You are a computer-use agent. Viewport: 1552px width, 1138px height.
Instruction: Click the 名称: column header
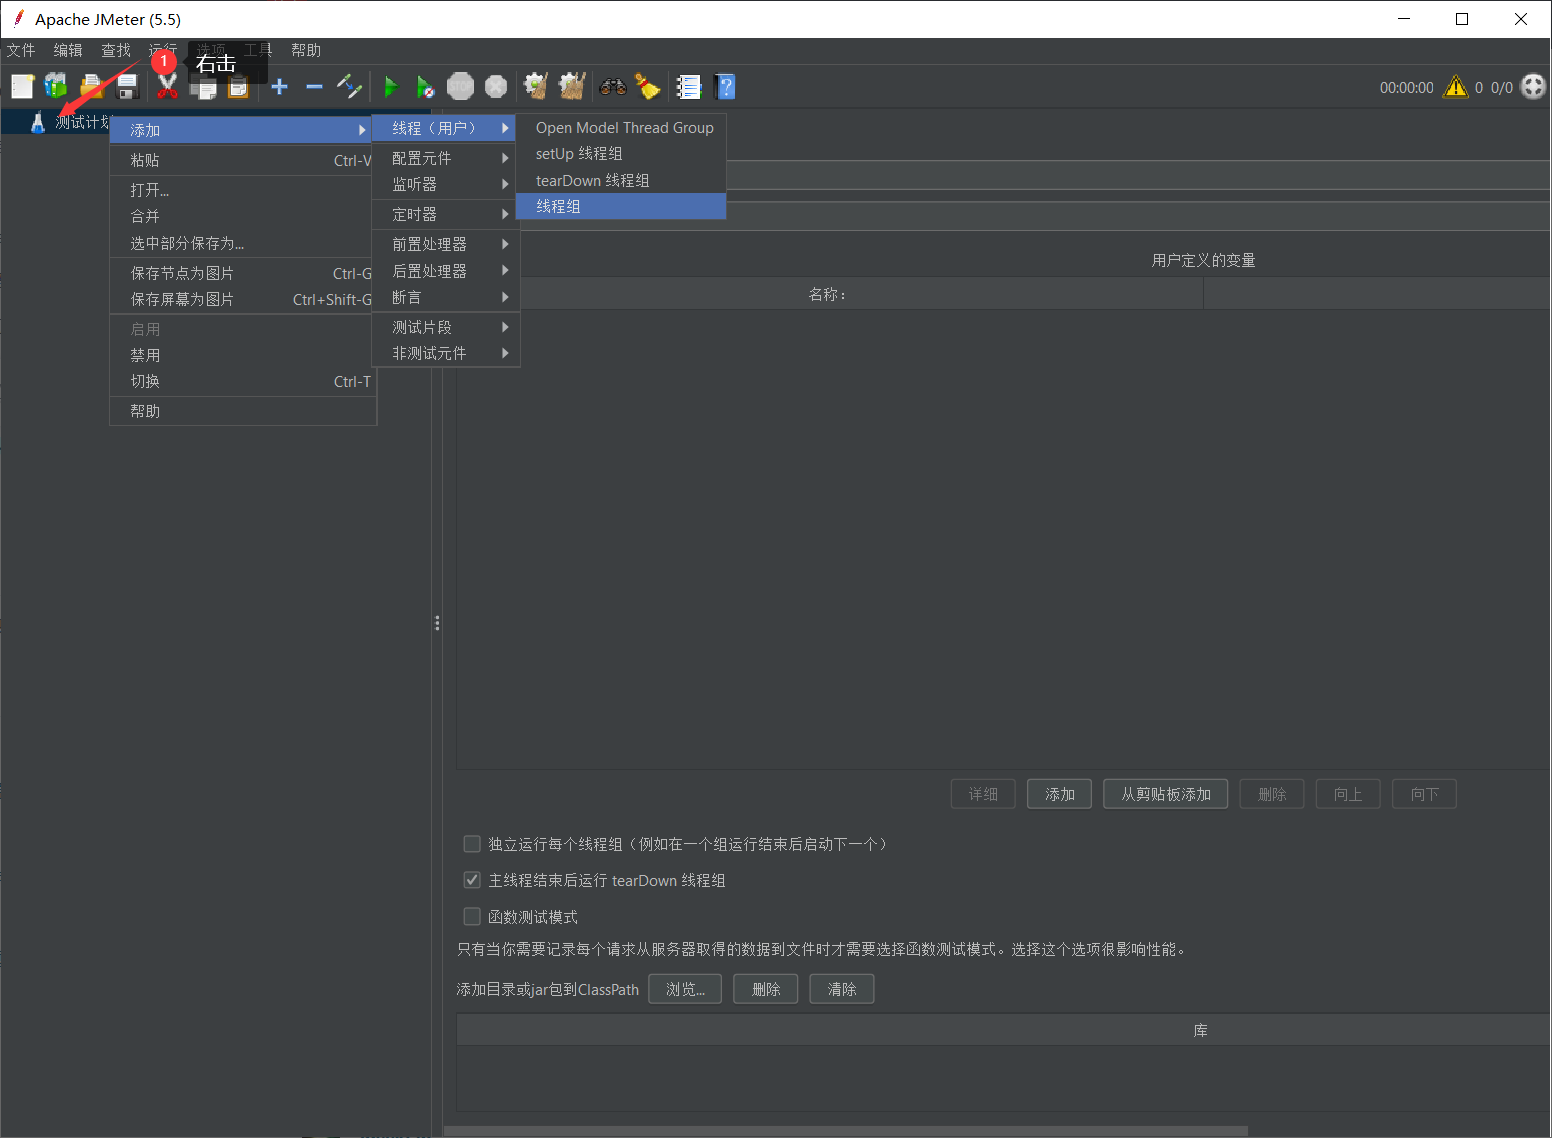(829, 294)
